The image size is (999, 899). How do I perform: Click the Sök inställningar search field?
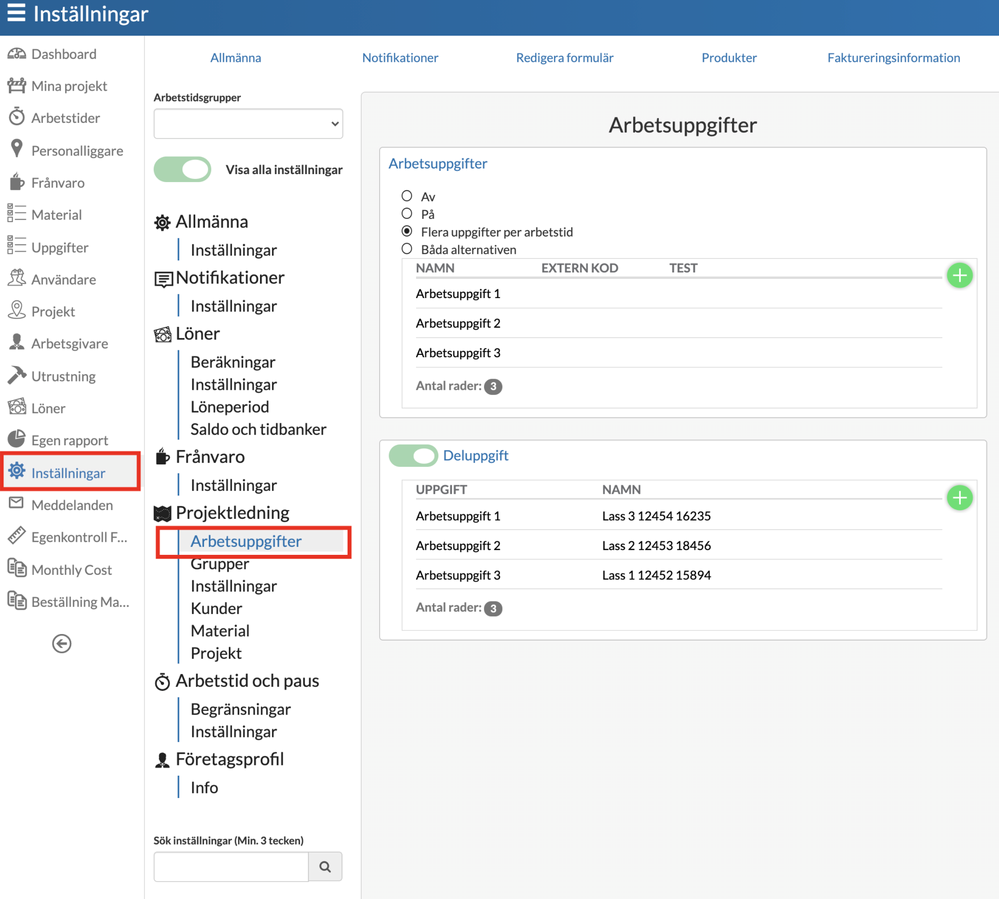[x=231, y=867]
